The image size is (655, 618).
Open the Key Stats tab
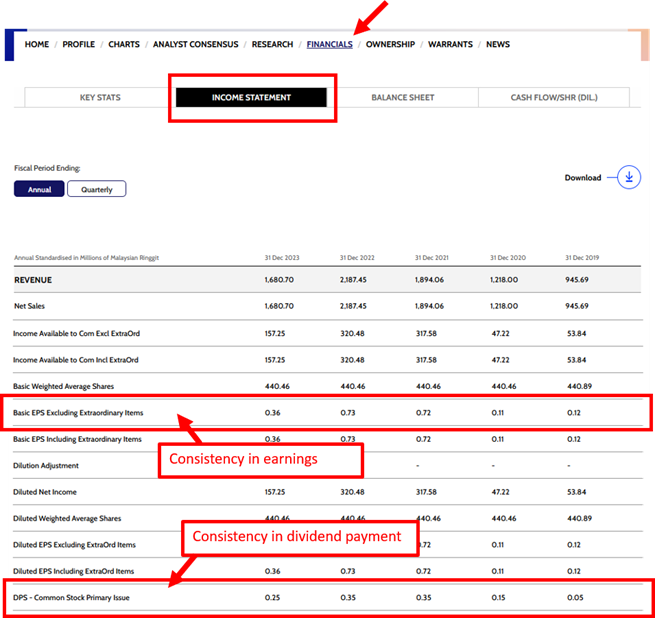point(100,98)
